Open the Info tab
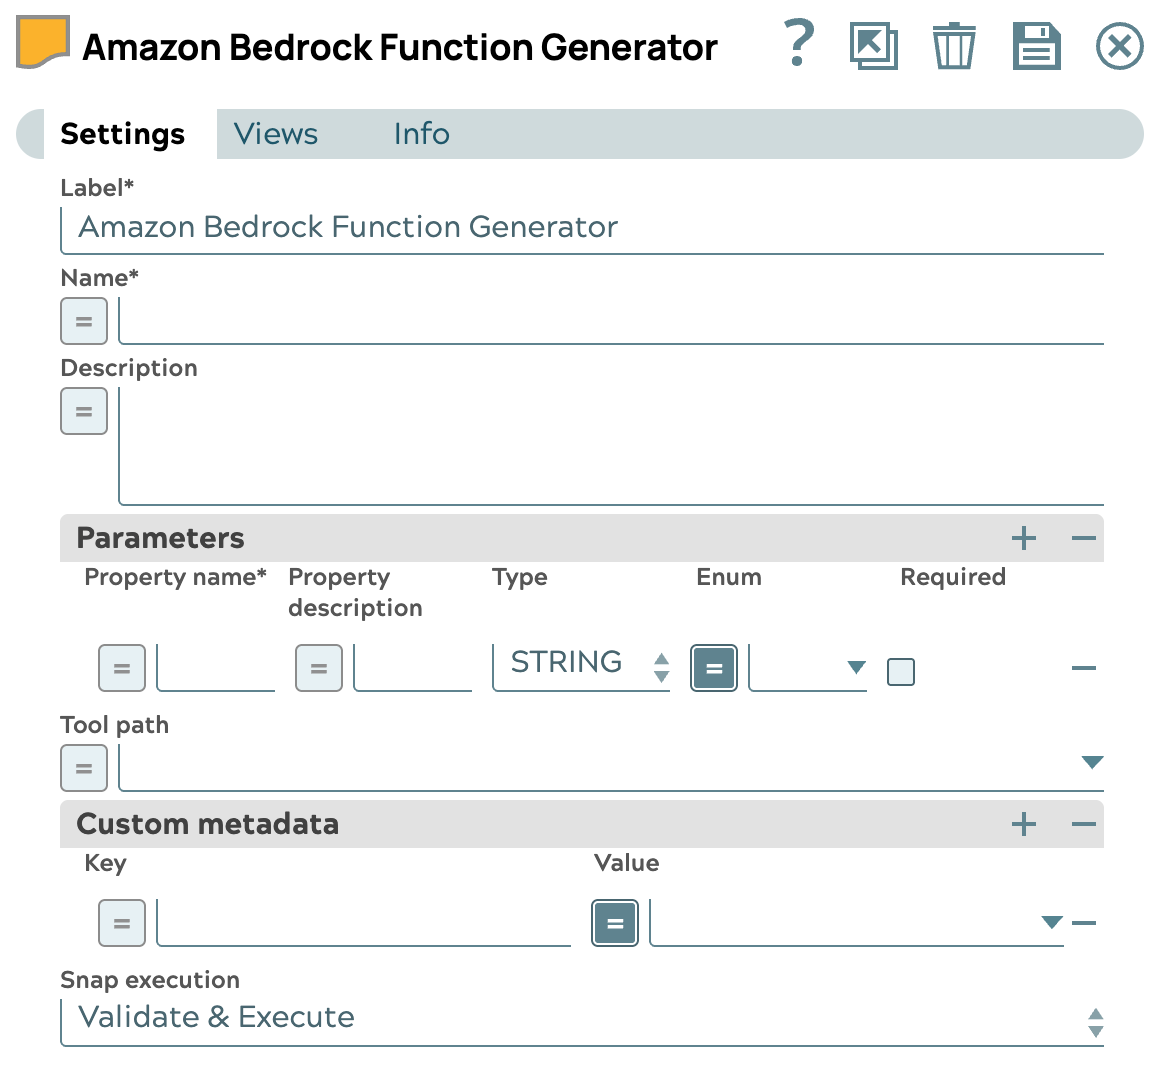Screen dimensions: 1160x1092 421,133
